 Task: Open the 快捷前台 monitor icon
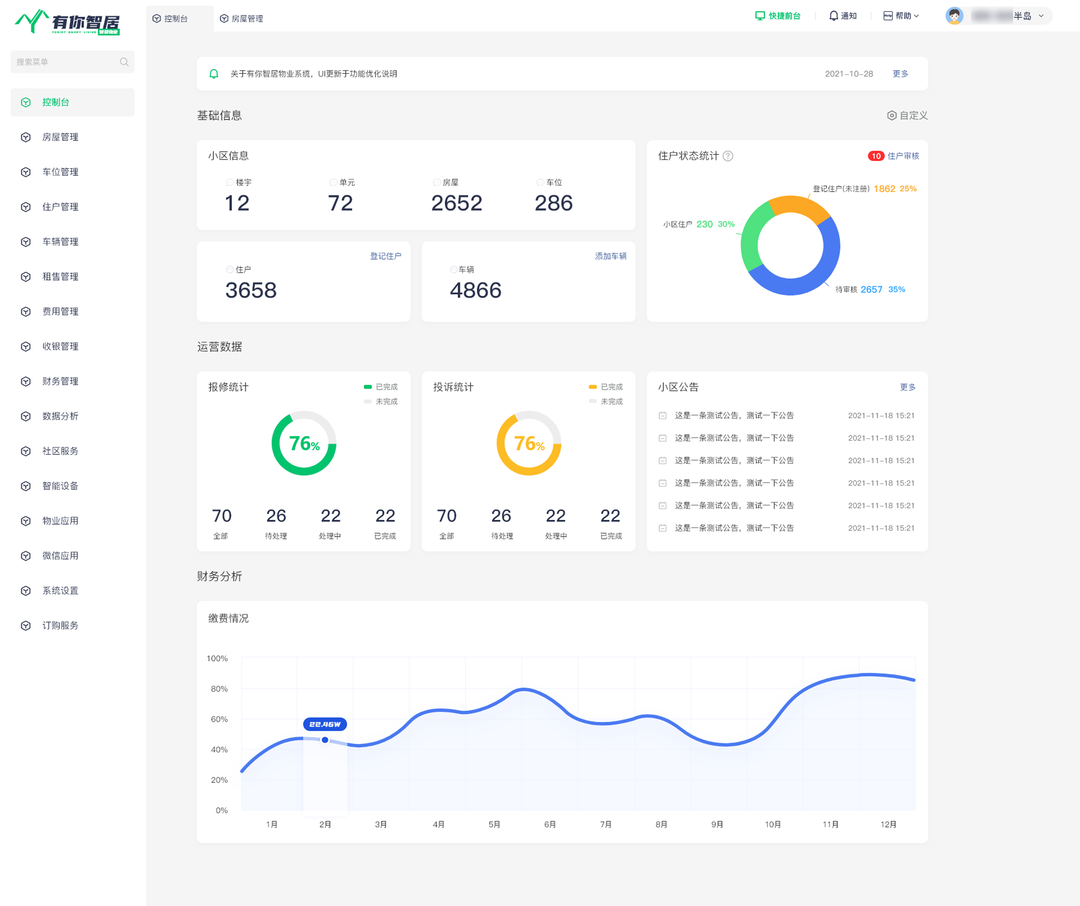click(760, 16)
